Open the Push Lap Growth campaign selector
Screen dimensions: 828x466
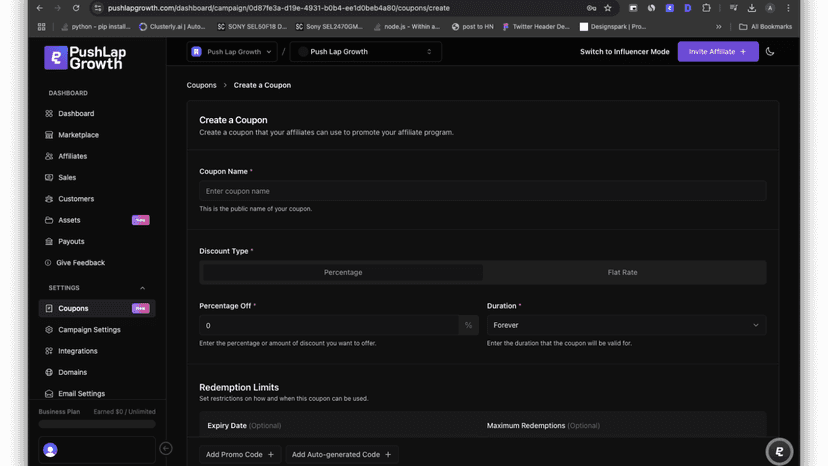point(365,52)
